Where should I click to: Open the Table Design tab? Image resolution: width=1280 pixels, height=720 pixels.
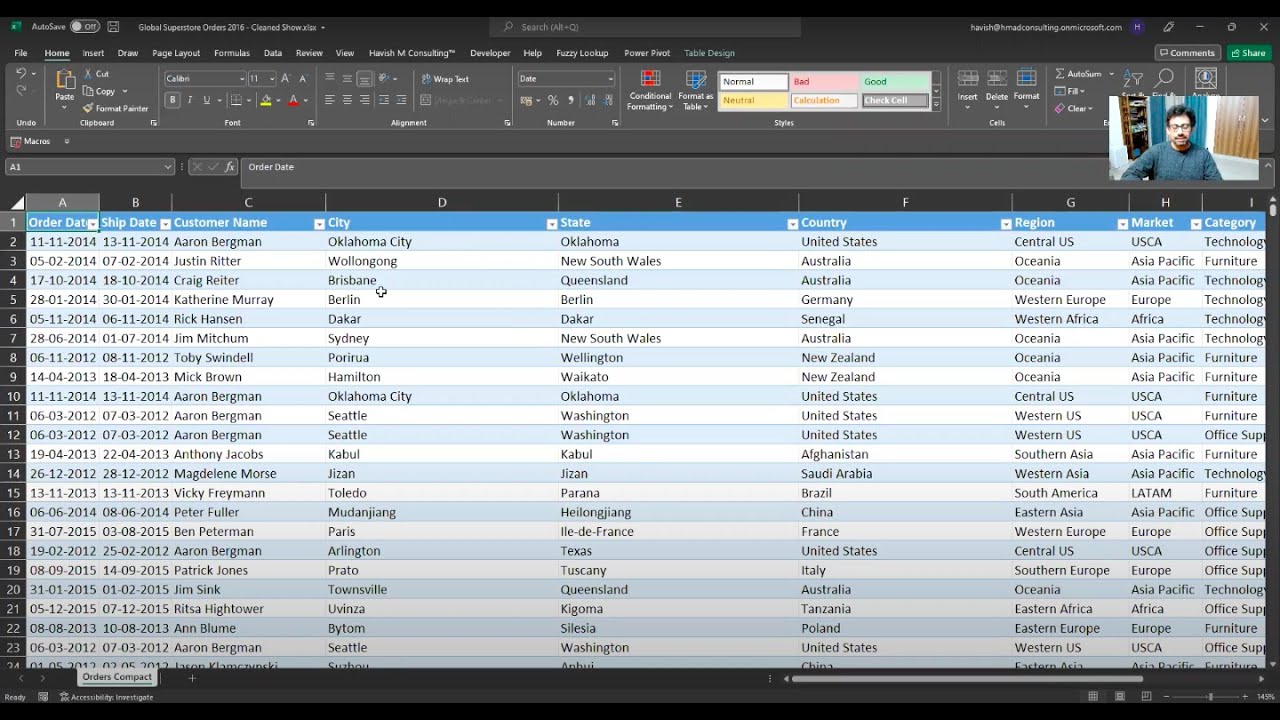[x=709, y=53]
